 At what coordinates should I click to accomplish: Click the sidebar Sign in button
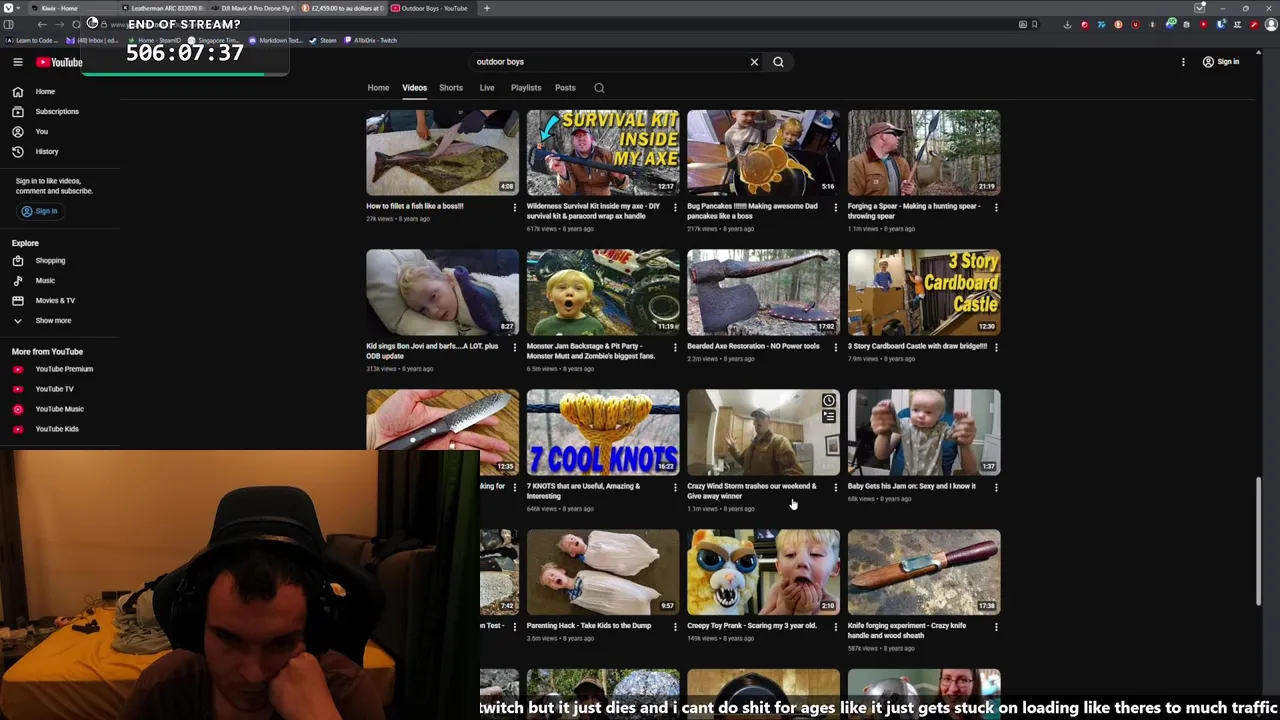click(40, 211)
